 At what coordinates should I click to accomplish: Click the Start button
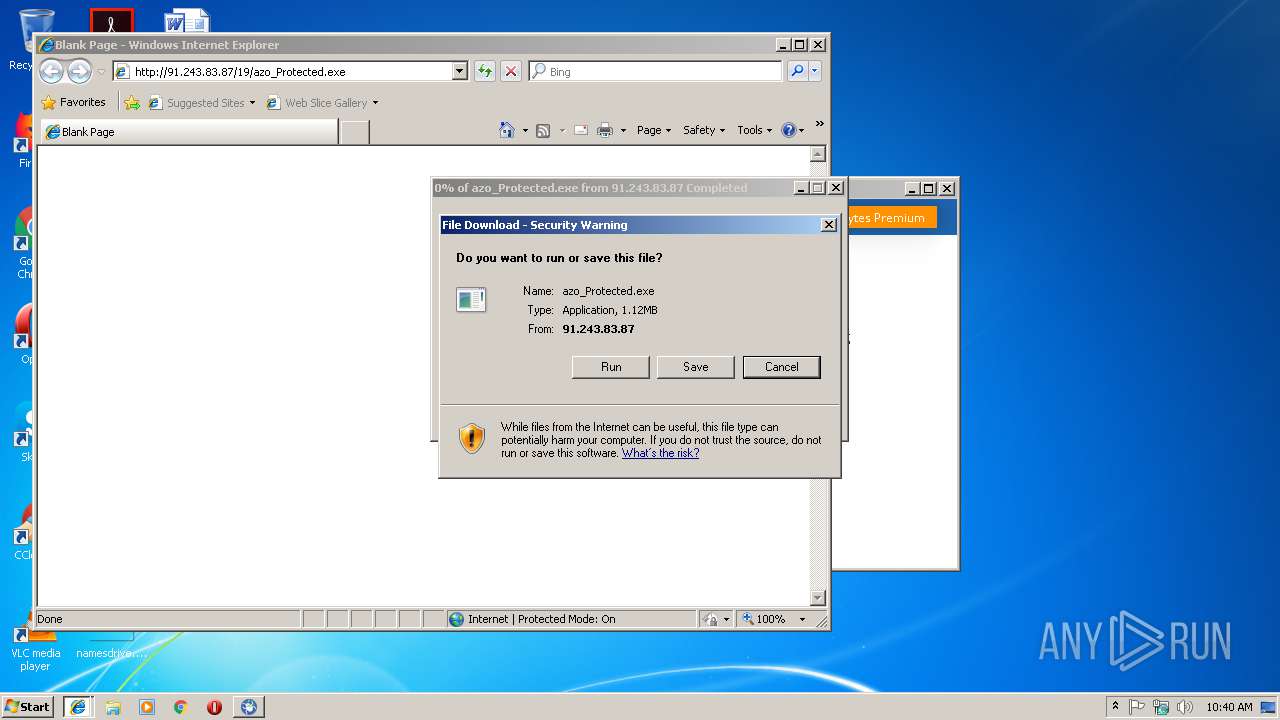(x=28, y=706)
